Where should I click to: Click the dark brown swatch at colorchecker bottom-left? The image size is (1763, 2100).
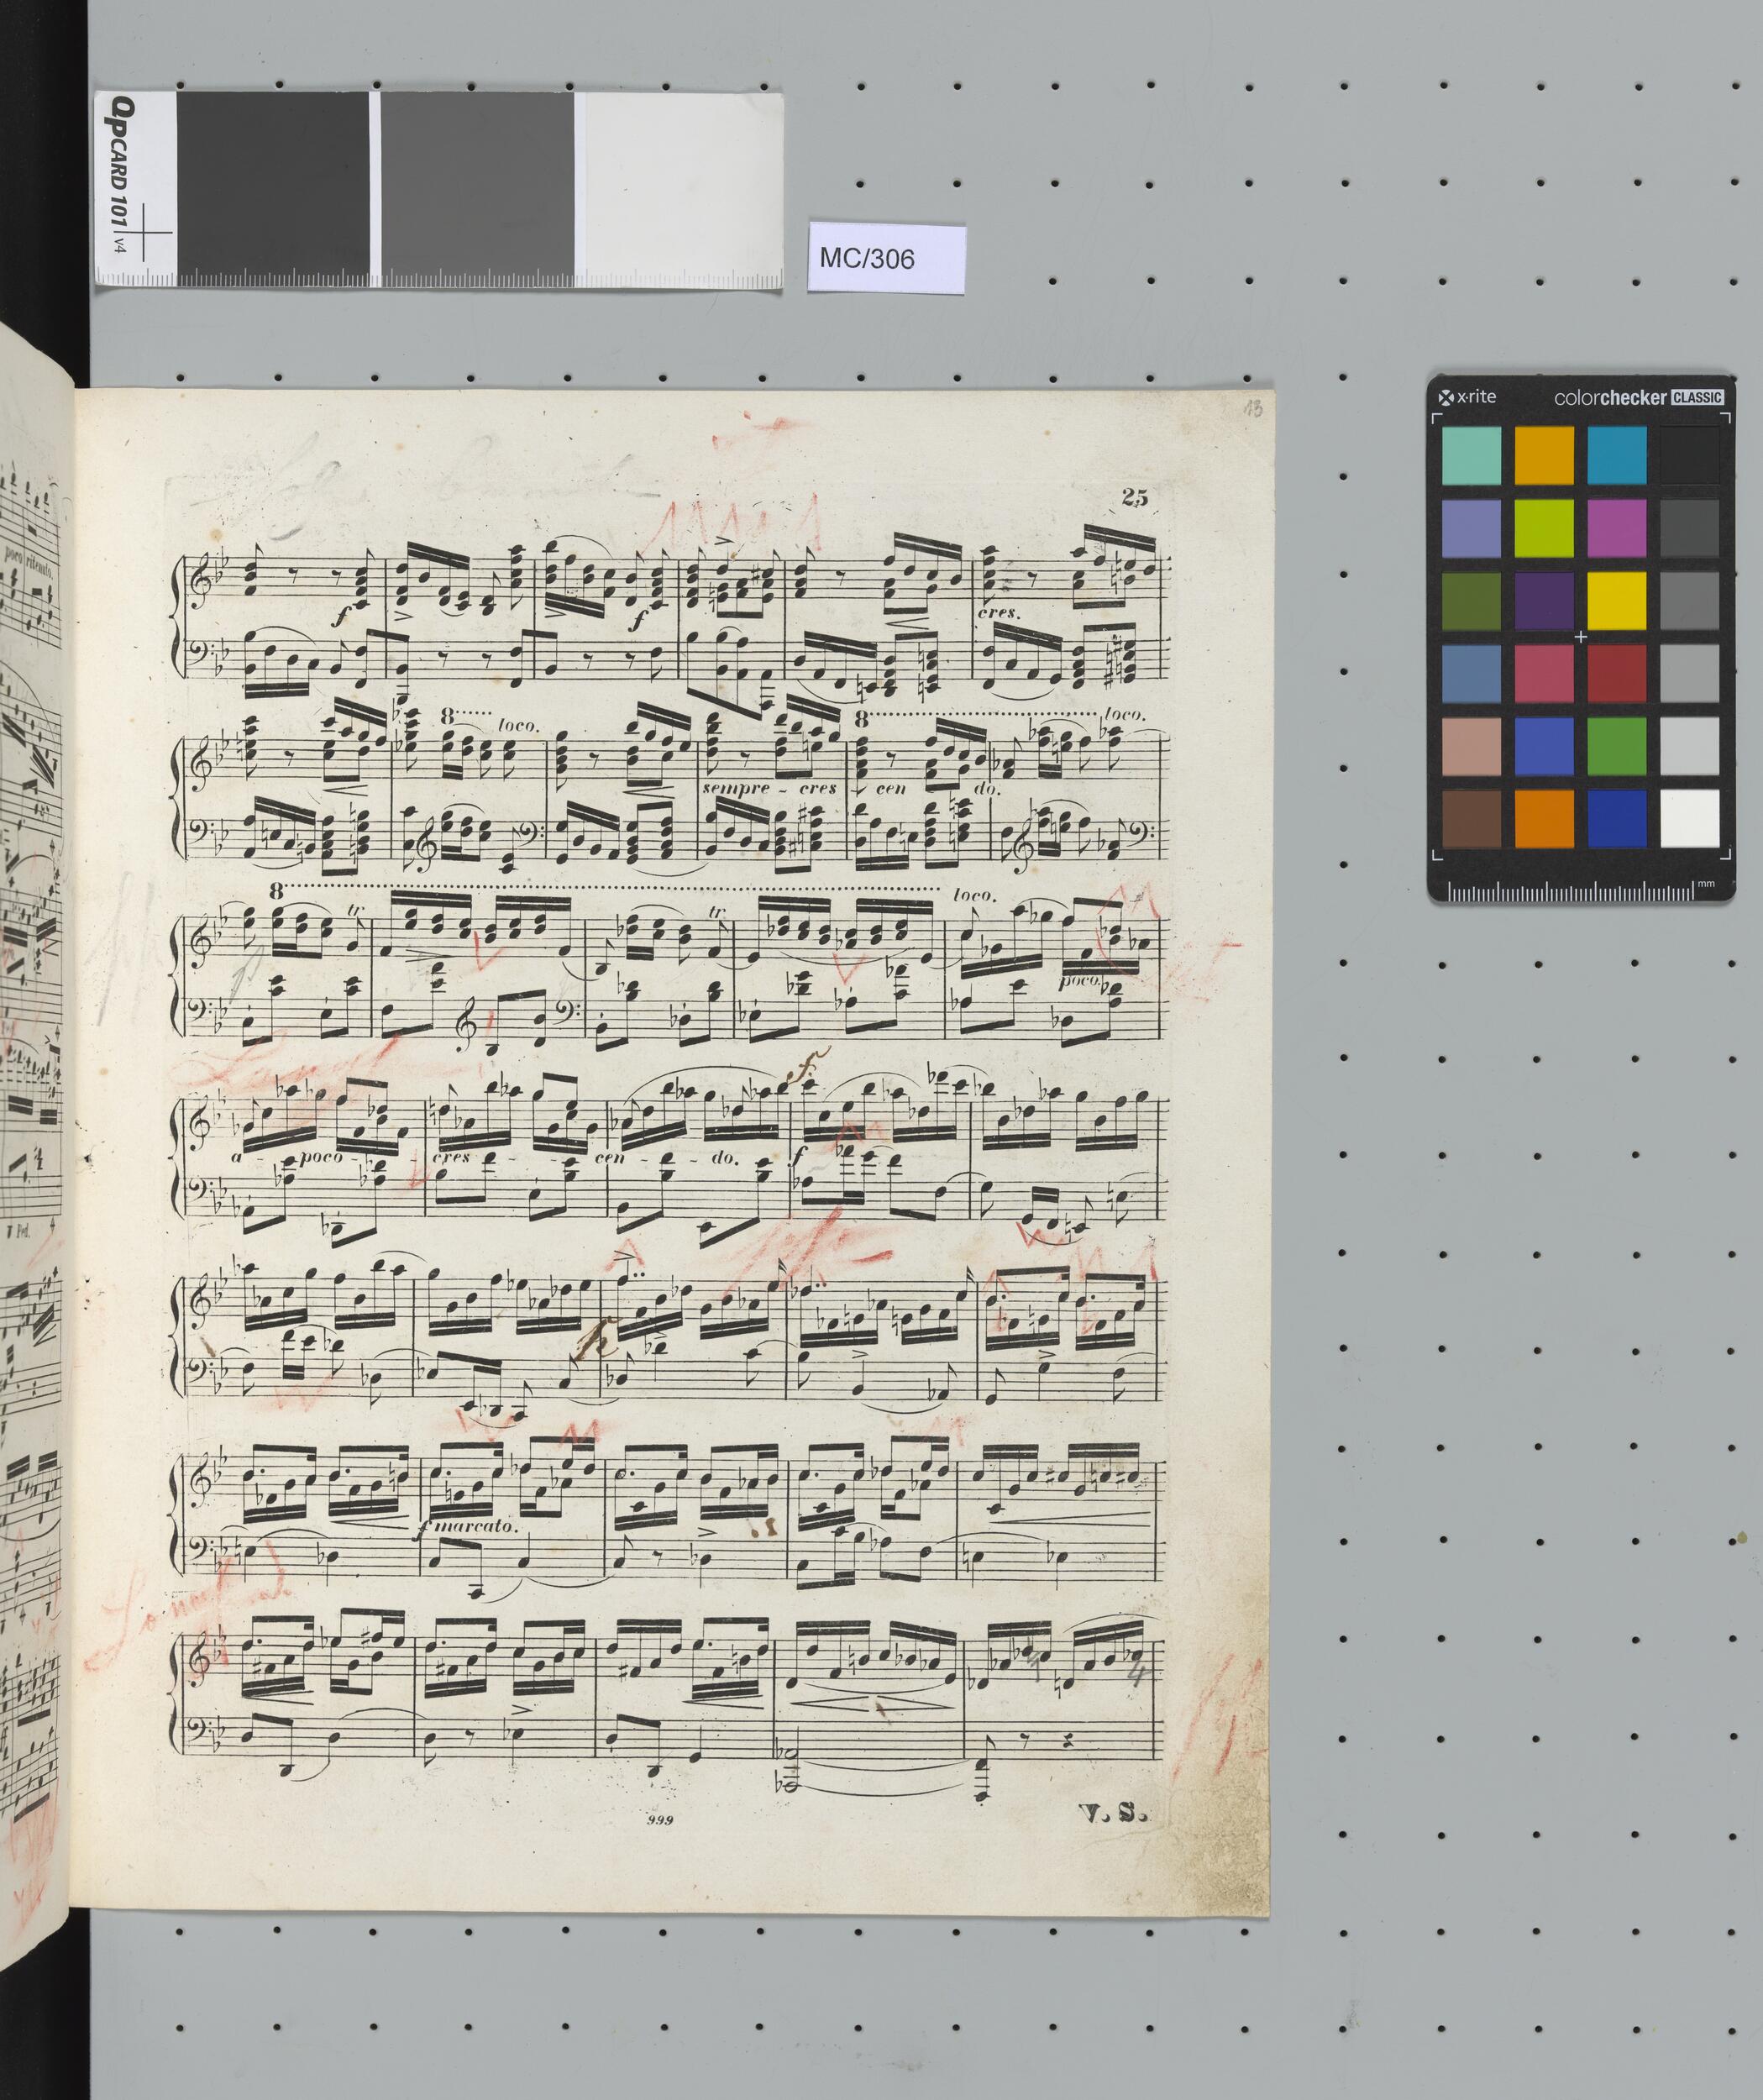pyautogui.click(x=1471, y=818)
